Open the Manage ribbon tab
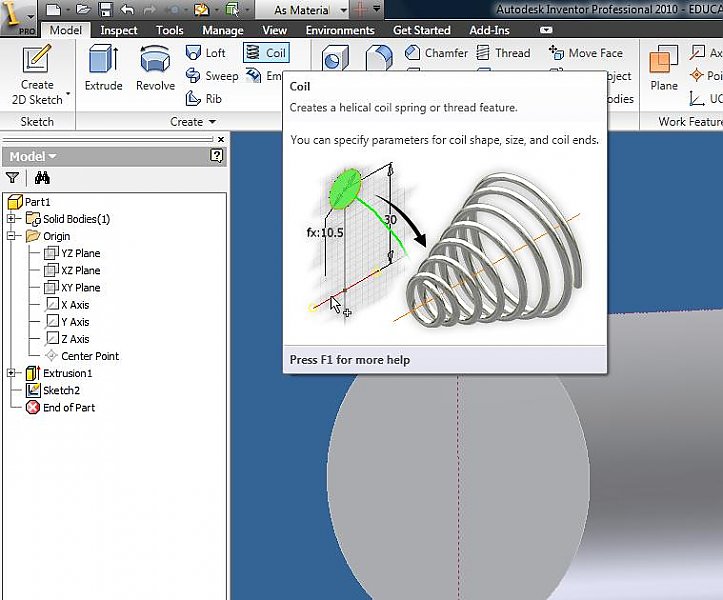723x600 pixels. point(223,30)
